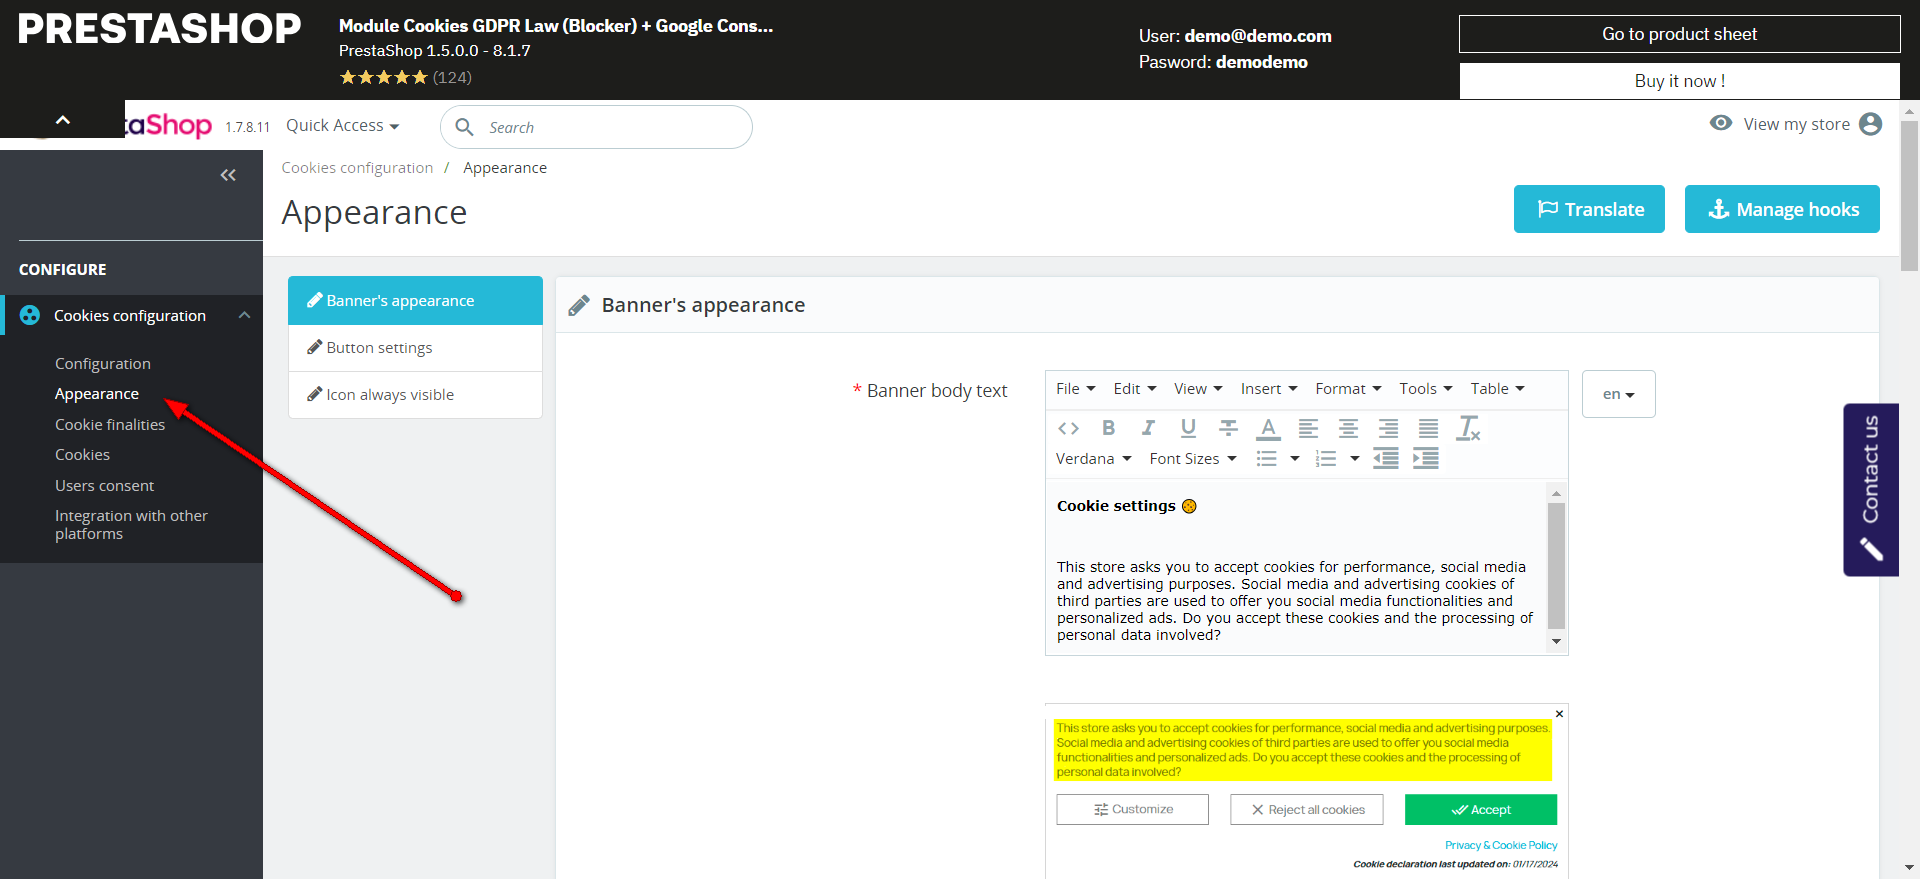Open the editor Insert menu
The height and width of the screenshot is (879, 1920).
(1269, 389)
